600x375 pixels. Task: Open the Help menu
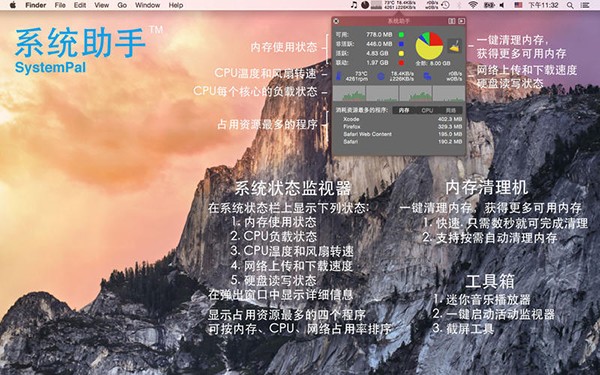point(176,5)
